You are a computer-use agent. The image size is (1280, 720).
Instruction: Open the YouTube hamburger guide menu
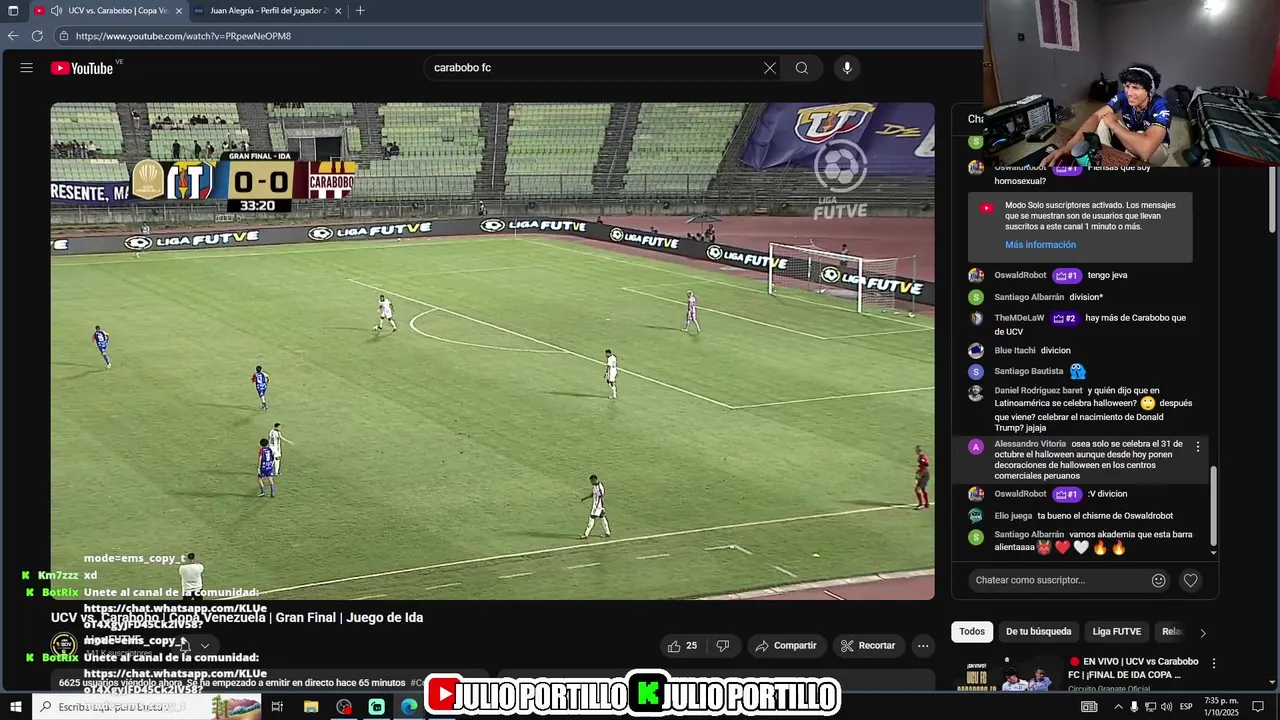[x=27, y=68]
